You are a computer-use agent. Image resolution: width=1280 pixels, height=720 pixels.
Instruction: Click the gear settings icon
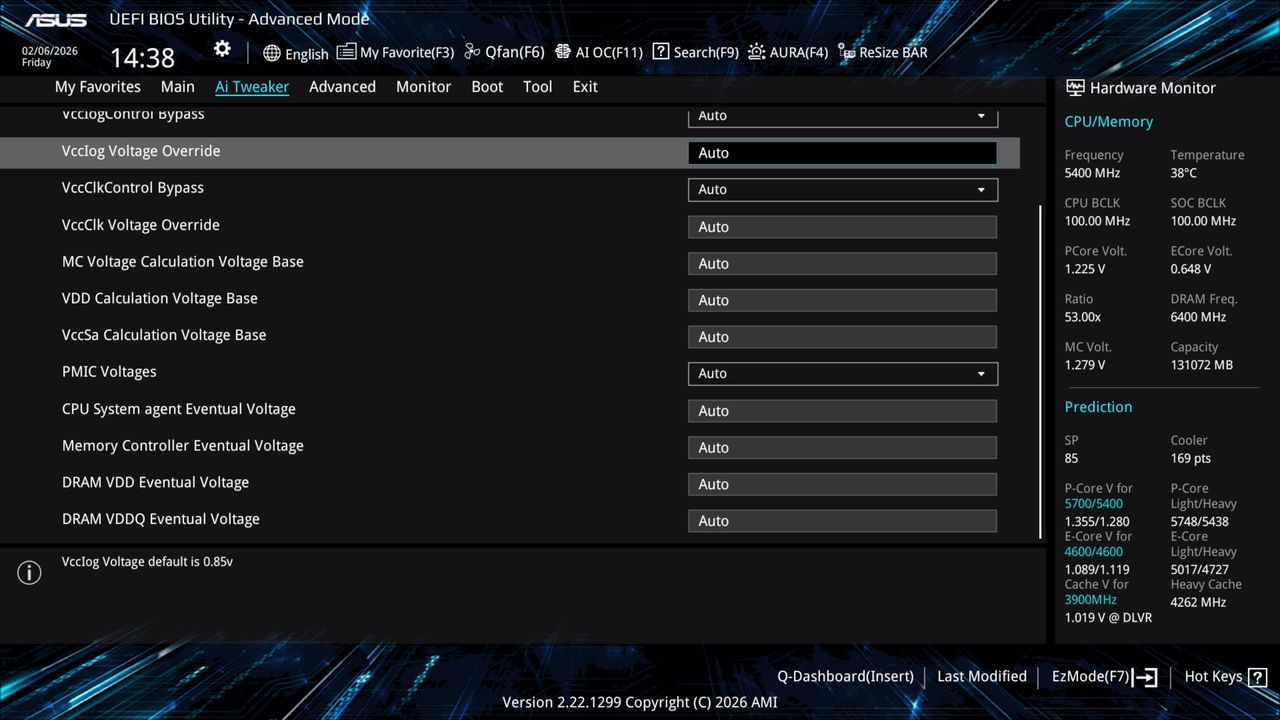pos(221,48)
